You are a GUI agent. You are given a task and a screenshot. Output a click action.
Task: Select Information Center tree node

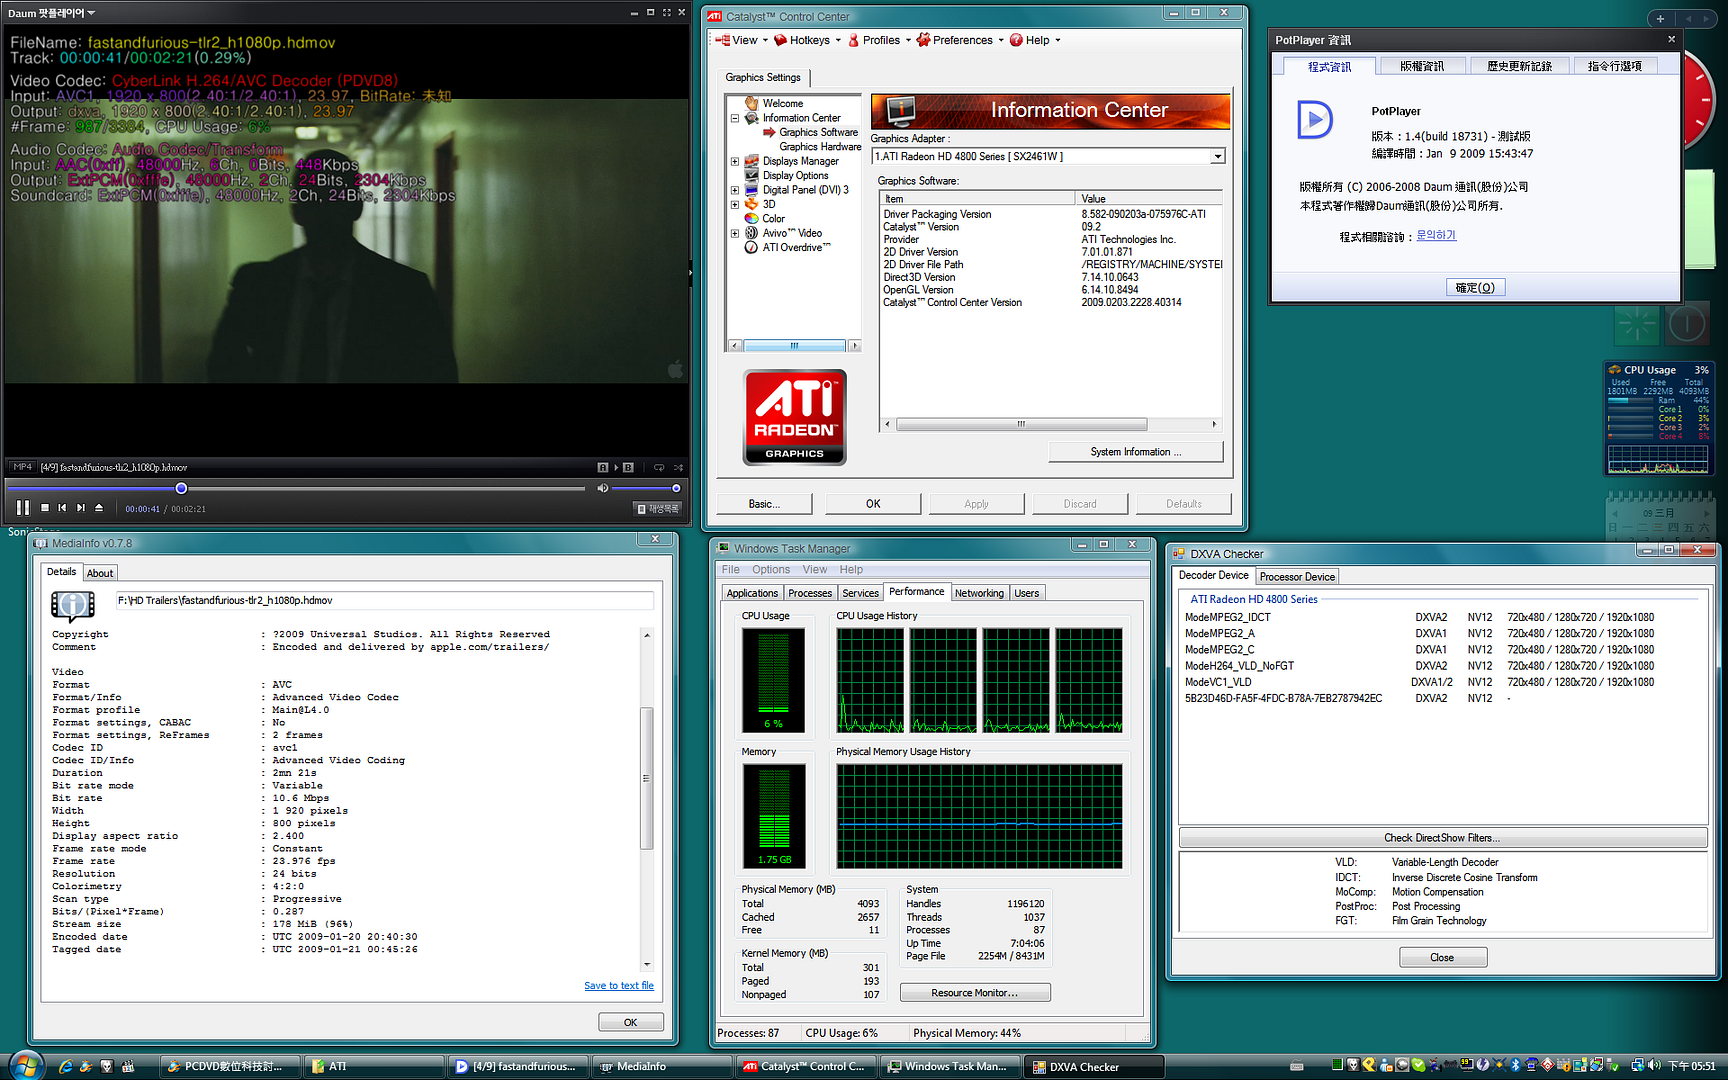point(801,118)
